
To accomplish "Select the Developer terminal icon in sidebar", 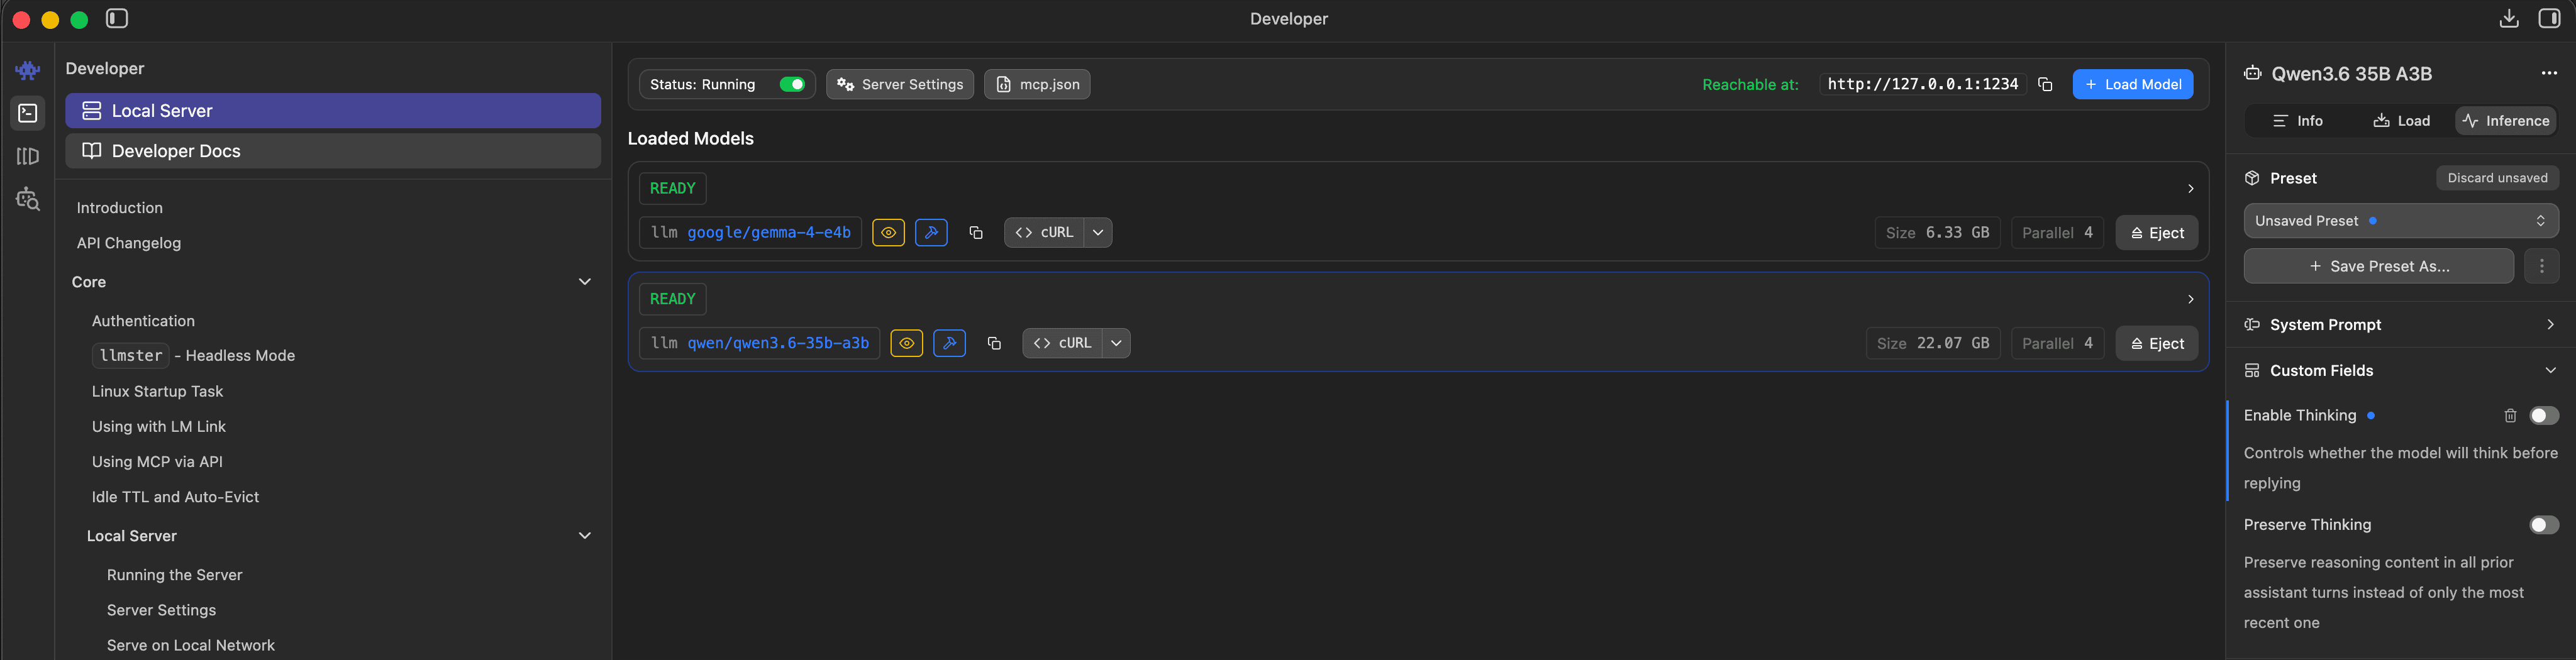I will (28, 113).
